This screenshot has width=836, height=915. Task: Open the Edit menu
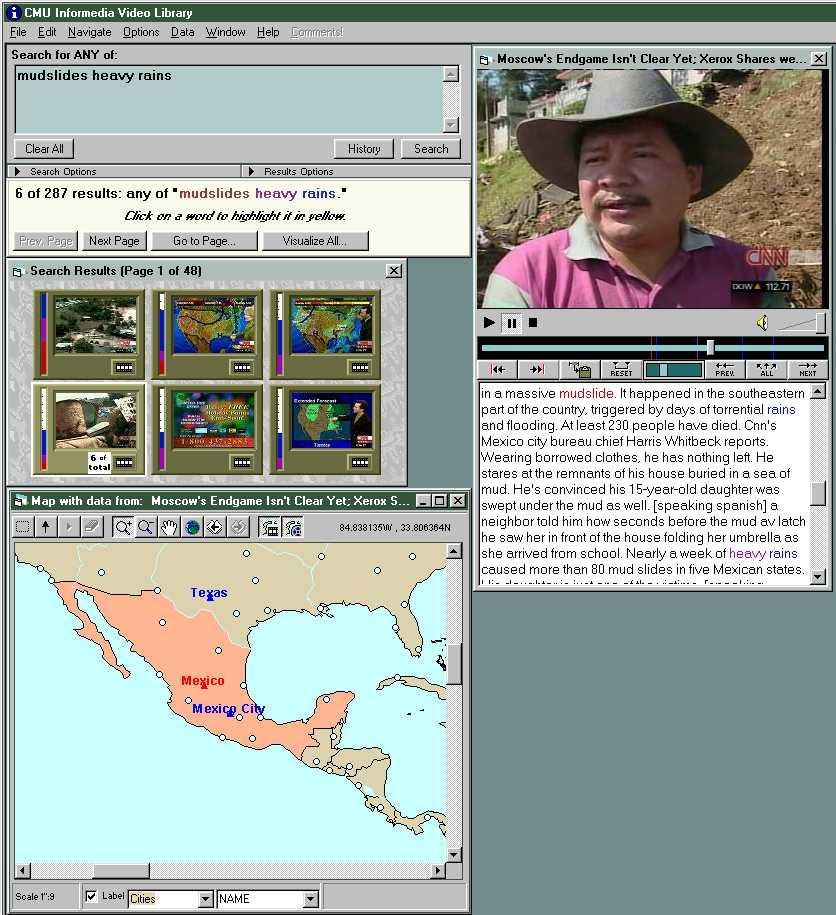47,32
